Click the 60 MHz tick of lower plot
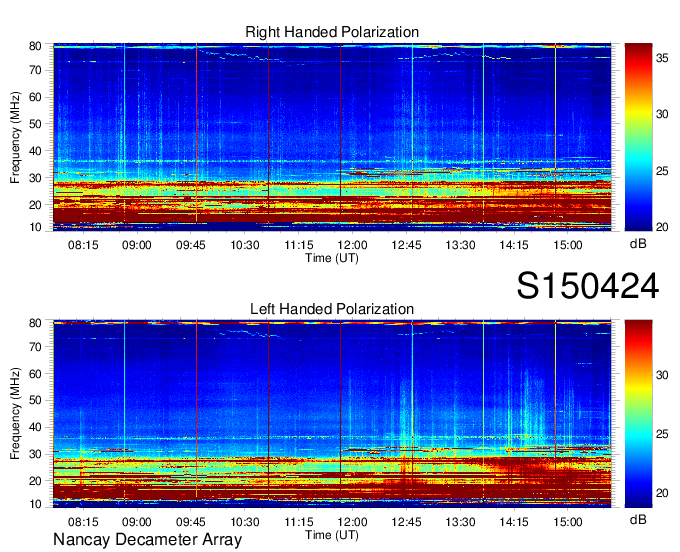 [x=35, y=373]
